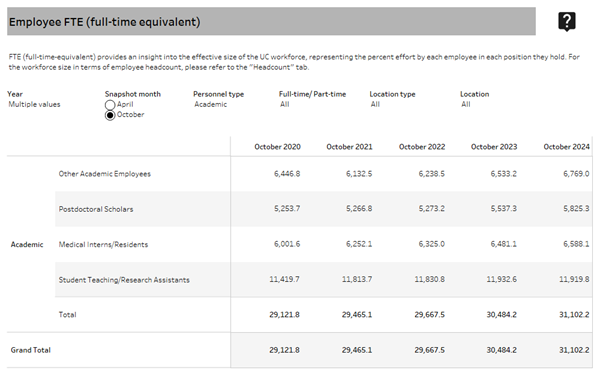Click Postdoctoral Scholars value 5,253.7

point(287,209)
